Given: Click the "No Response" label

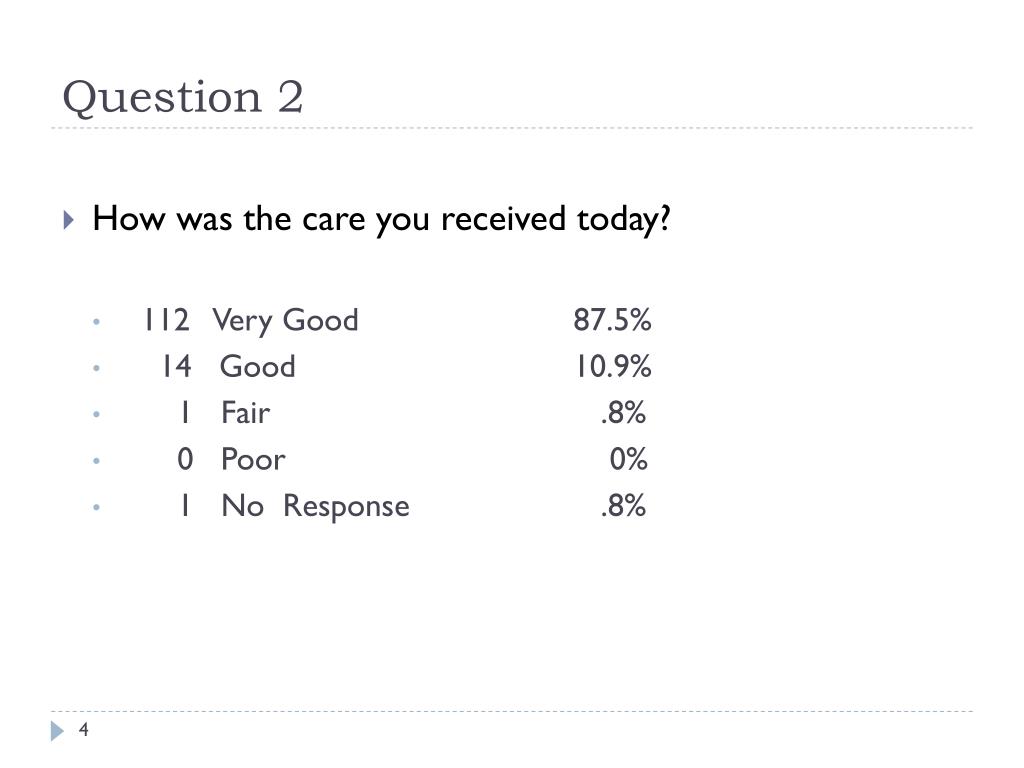Looking at the screenshot, I should pyautogui.click(x=315, y=506).
